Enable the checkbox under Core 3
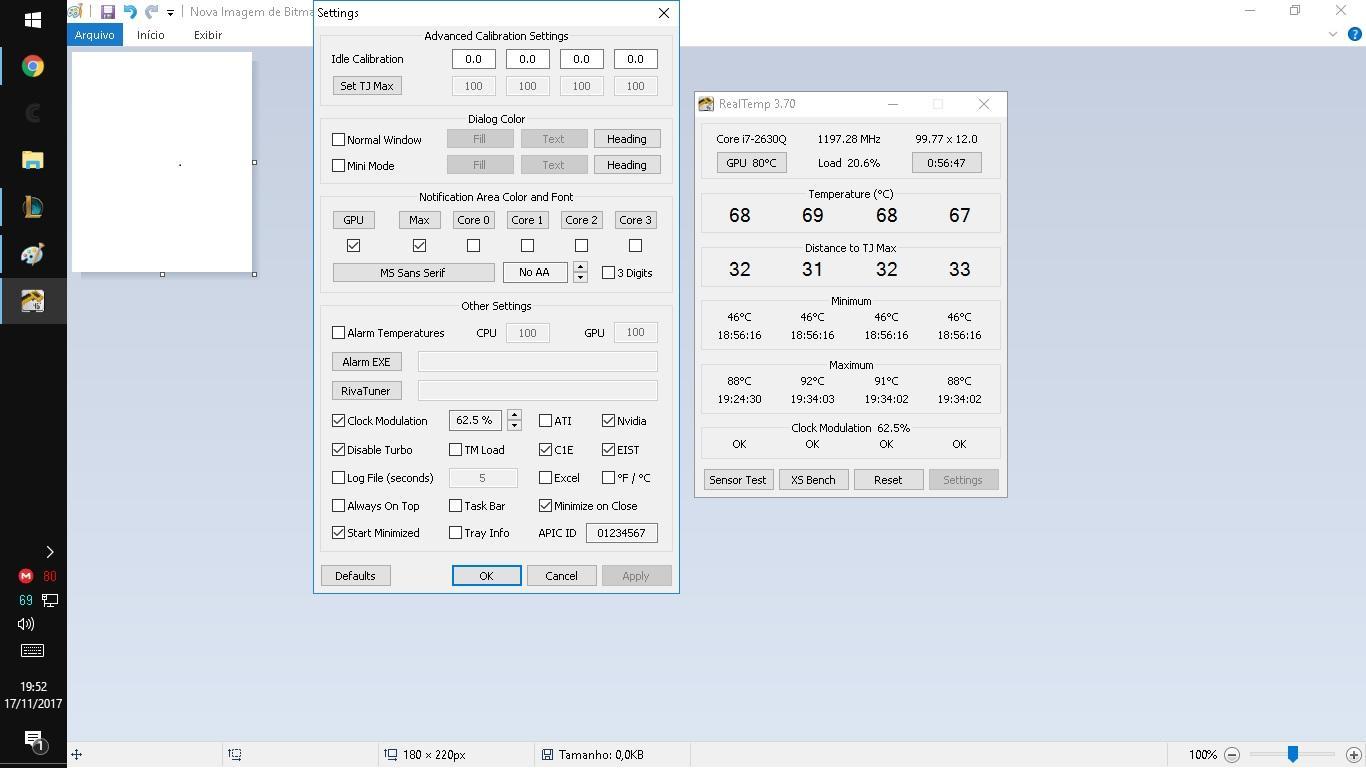This screenshot has height=768, width=1366. pos(635,246)
